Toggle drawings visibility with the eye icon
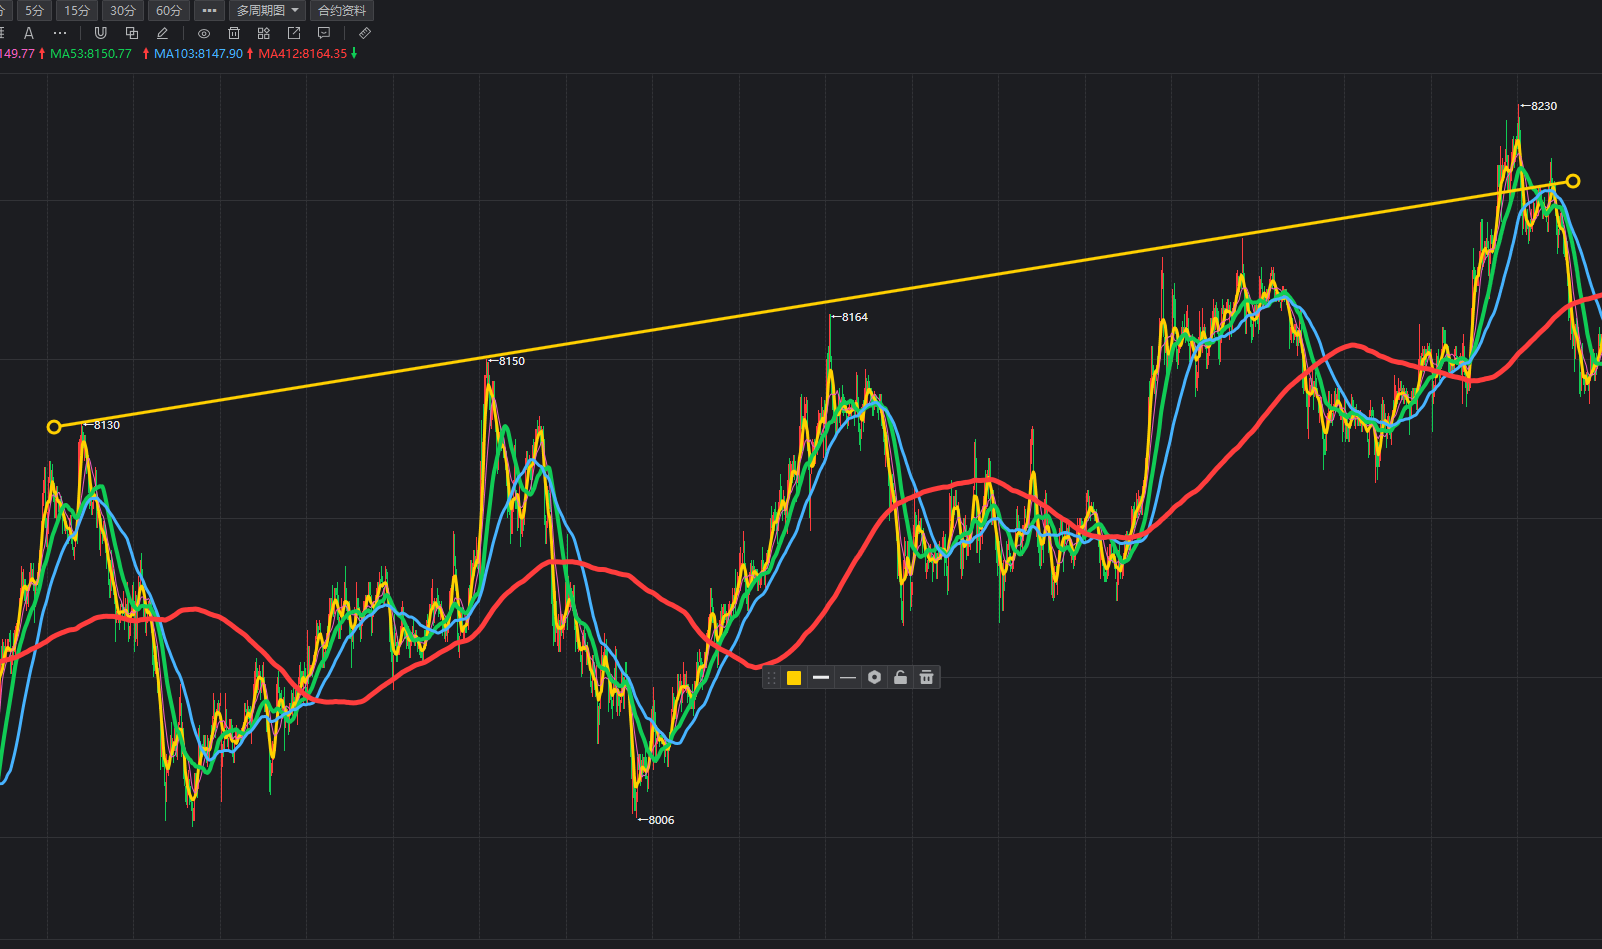The image size is (1602, 949). (x=204, y=33)
